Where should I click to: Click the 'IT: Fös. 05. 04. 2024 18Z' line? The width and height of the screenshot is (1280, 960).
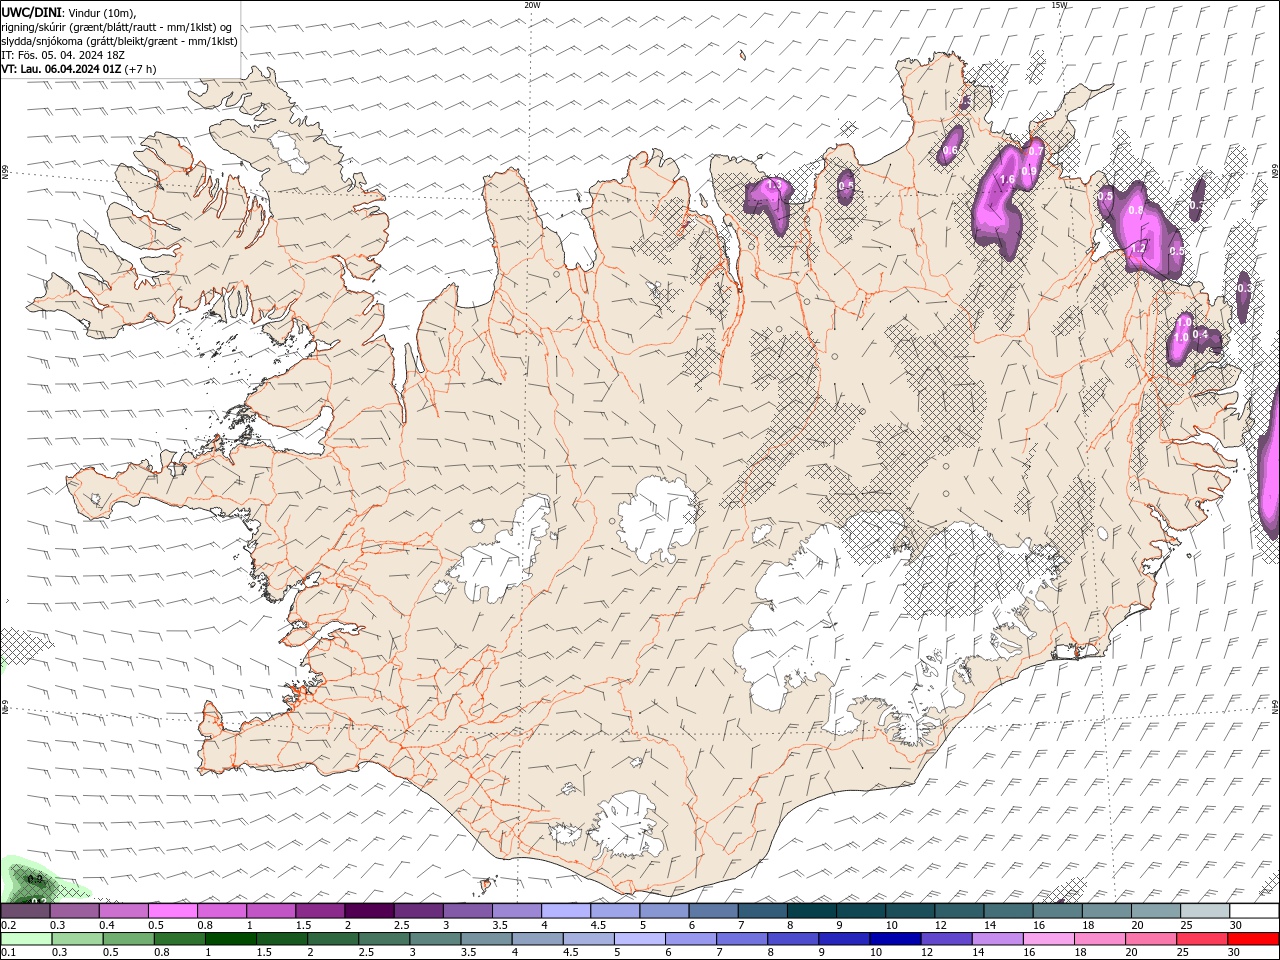(x=63, y=55)
